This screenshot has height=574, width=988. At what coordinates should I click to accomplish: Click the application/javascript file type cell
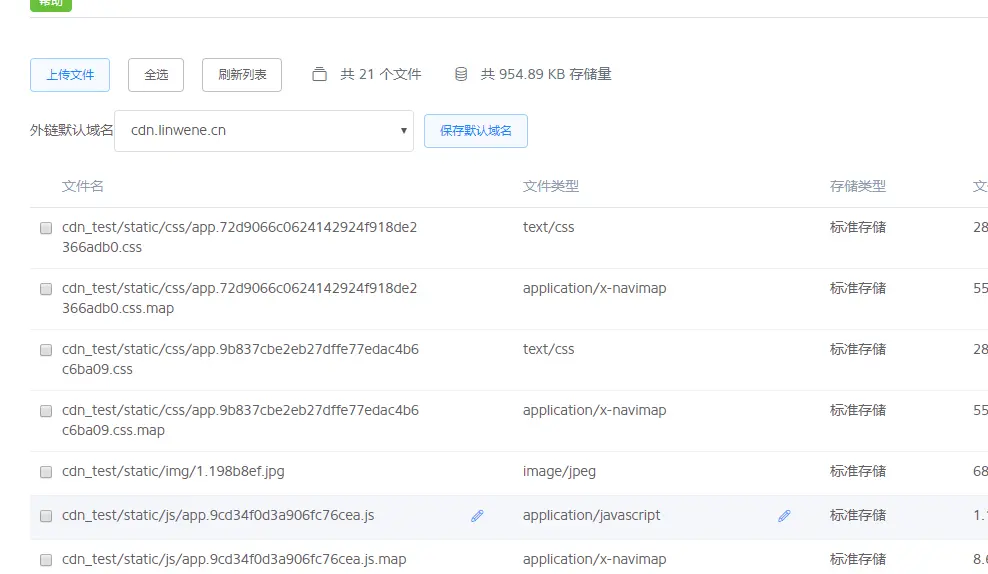592,515
